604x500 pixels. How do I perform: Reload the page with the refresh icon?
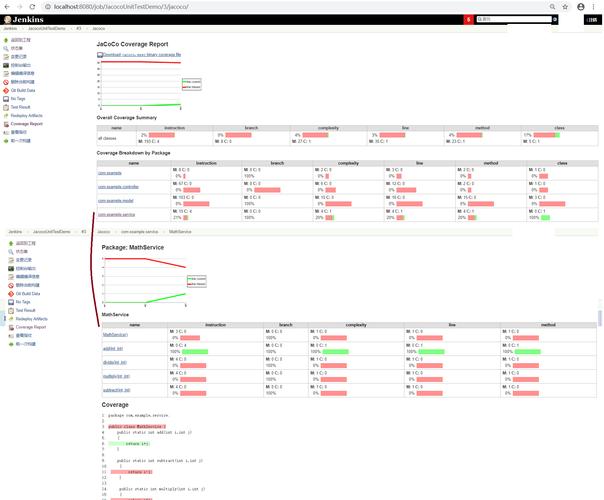(32, 7)
